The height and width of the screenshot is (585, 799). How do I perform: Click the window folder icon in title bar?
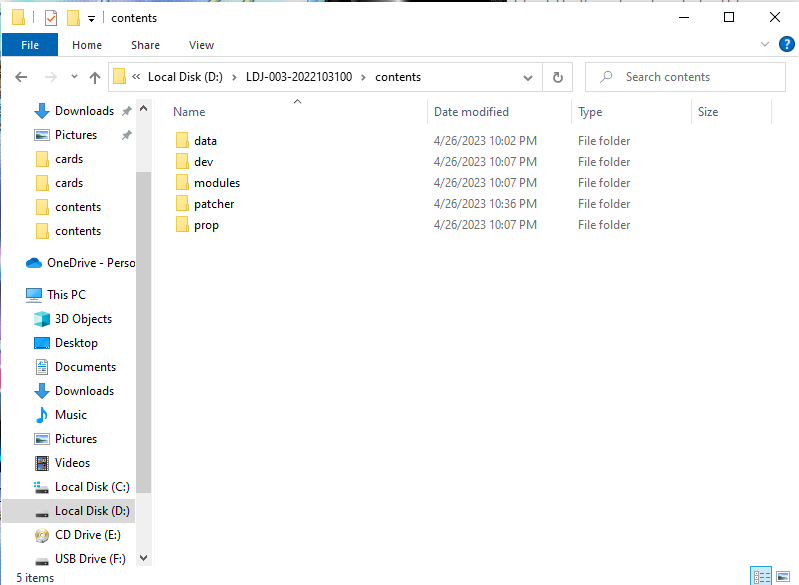click(x=18, y=17)
